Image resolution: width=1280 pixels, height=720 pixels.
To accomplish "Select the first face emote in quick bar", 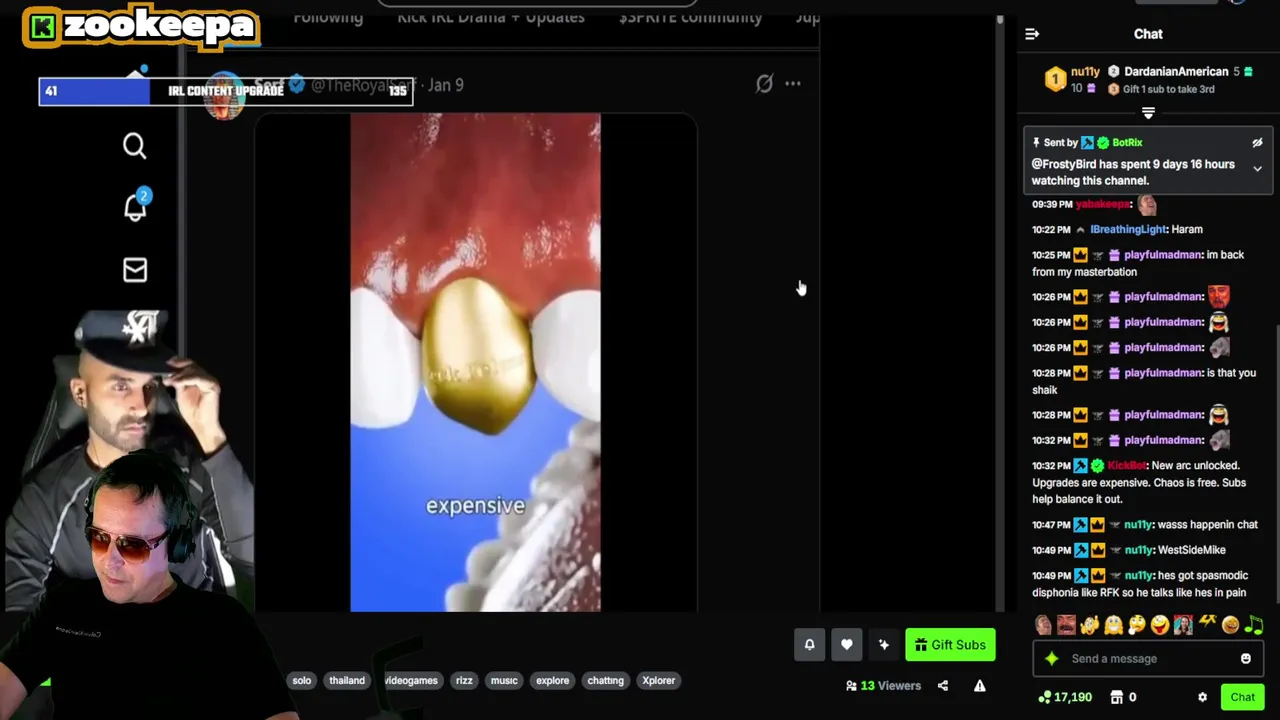I will pos(1043,625).
